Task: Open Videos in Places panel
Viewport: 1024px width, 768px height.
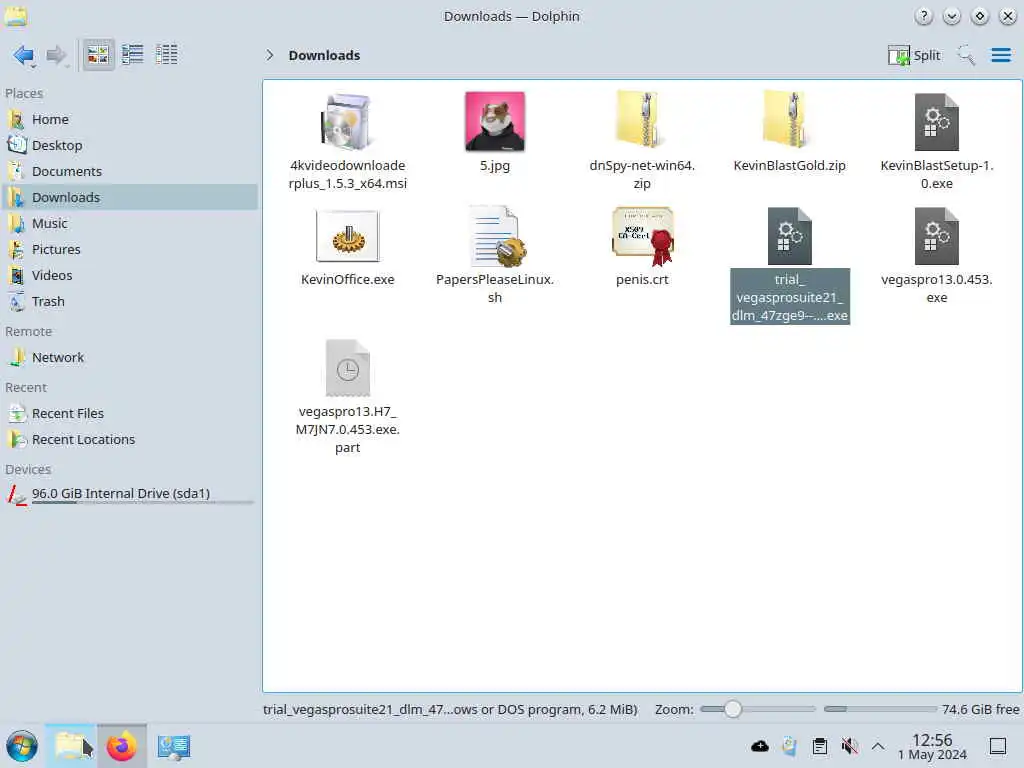Action: click(x=130, y=276)
